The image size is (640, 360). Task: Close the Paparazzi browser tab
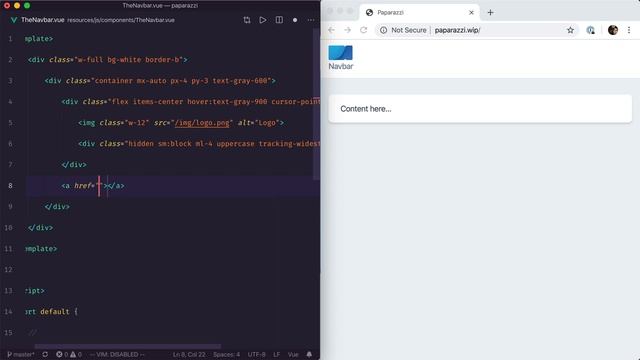471,13
